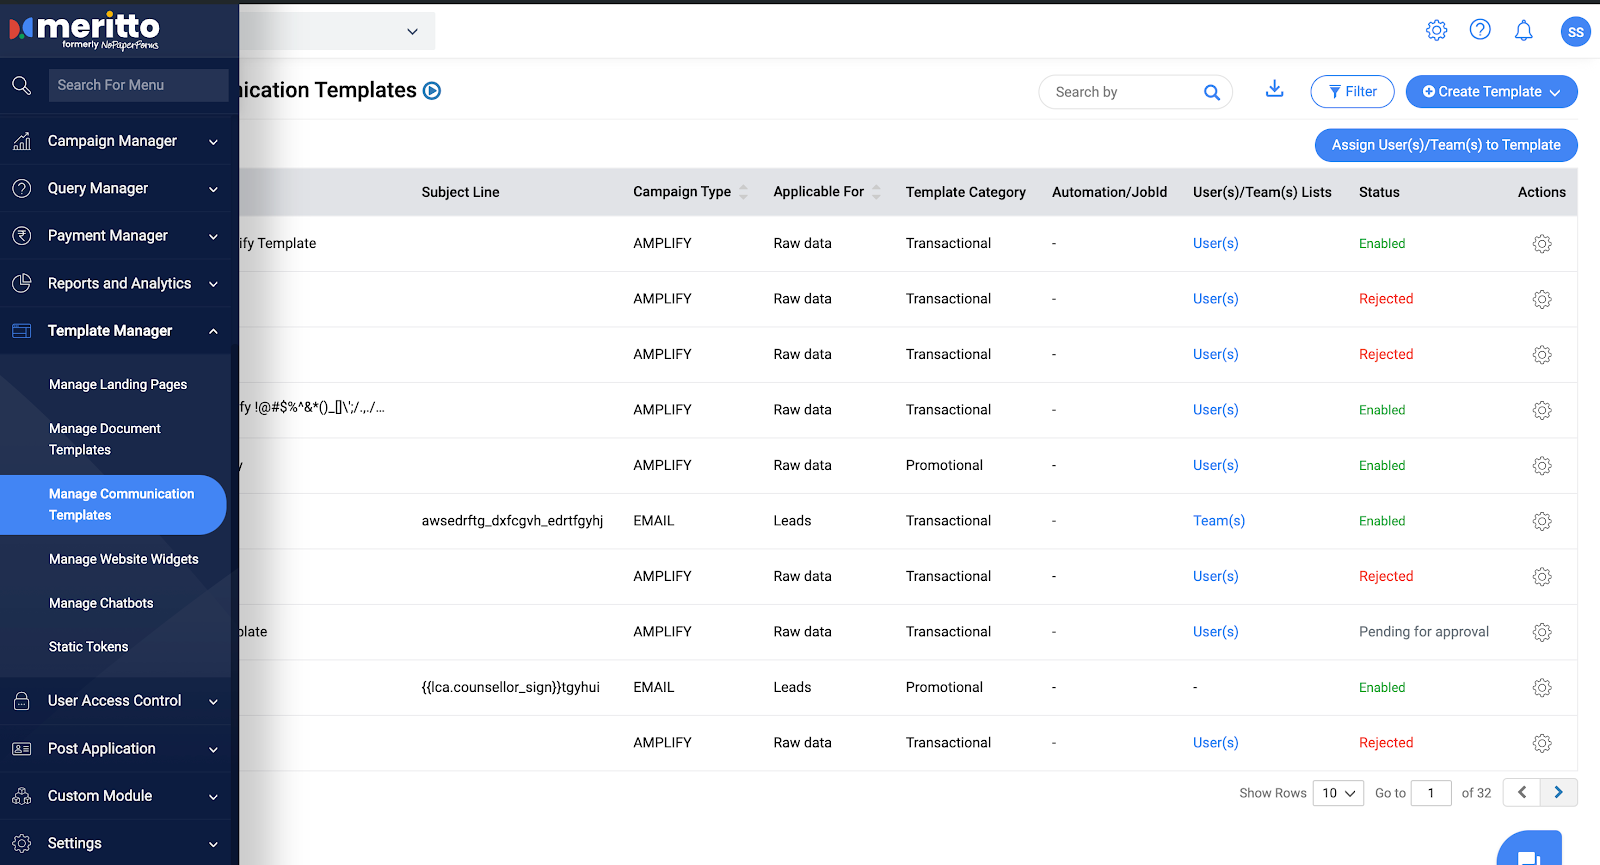Open the help question mark icon
Viewport: 1600px width, 865px height.
point(1480,30)
